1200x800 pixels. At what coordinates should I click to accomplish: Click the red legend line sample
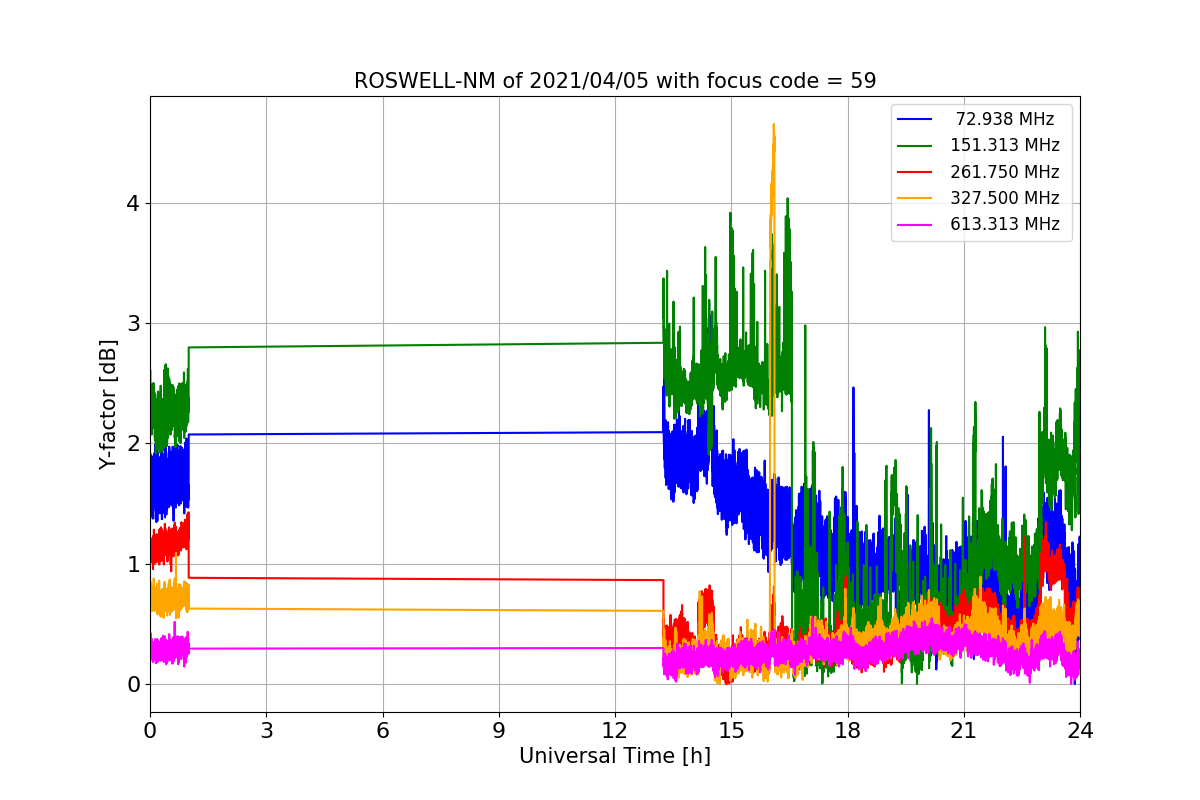click(916, 172)
